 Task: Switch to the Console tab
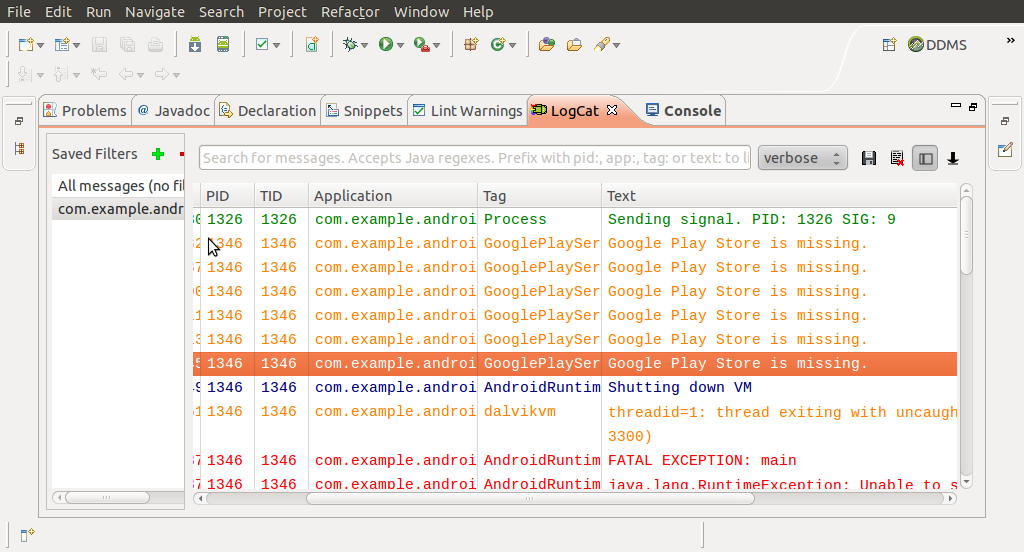(x=684, y=111)
